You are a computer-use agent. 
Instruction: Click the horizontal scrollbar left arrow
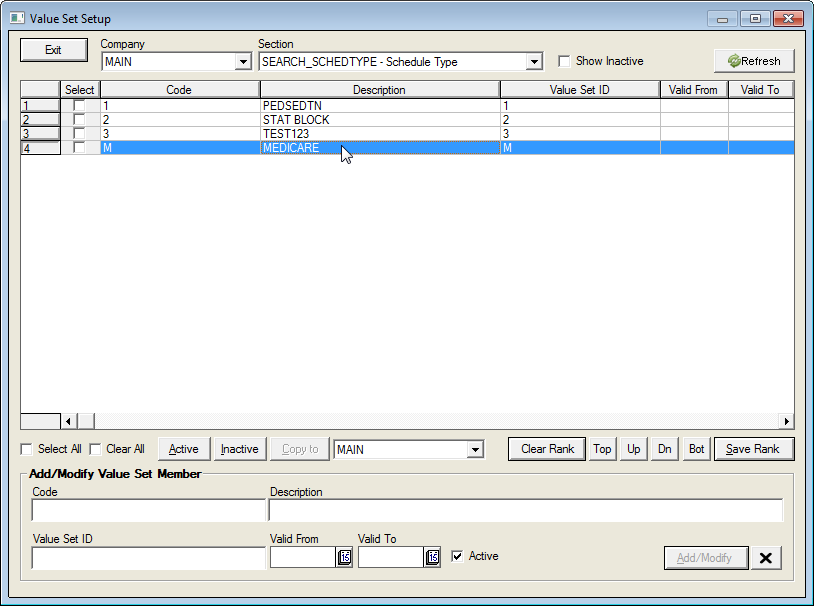pyautogui.click(x=69, y=422)
